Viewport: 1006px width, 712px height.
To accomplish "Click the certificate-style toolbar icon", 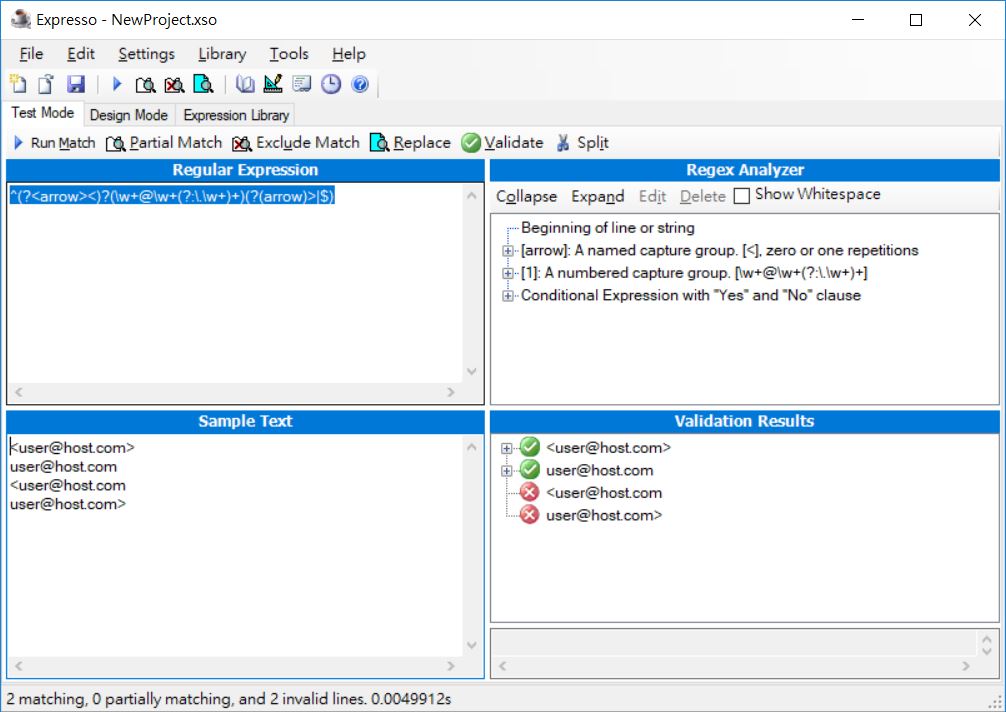I will 302,84.
